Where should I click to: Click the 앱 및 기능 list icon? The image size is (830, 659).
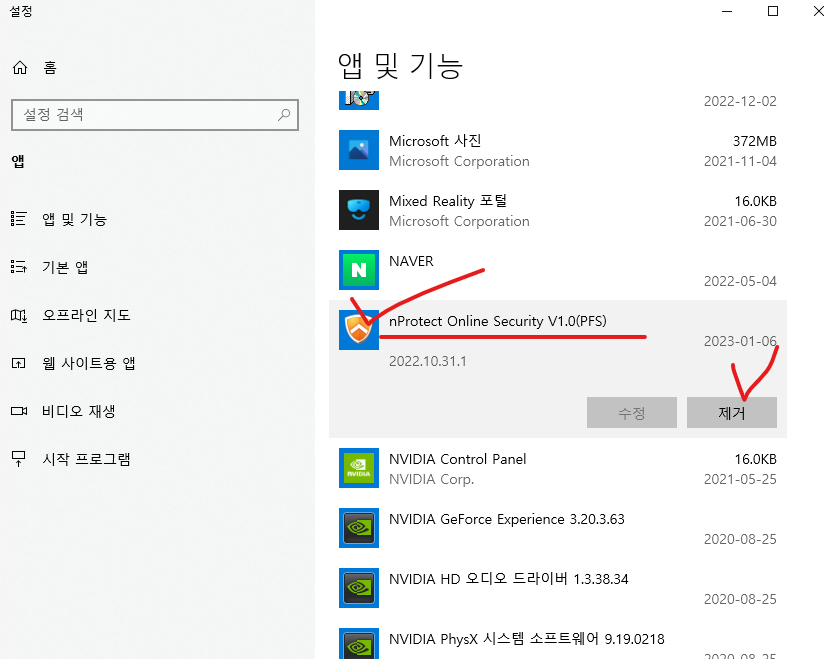19,219
